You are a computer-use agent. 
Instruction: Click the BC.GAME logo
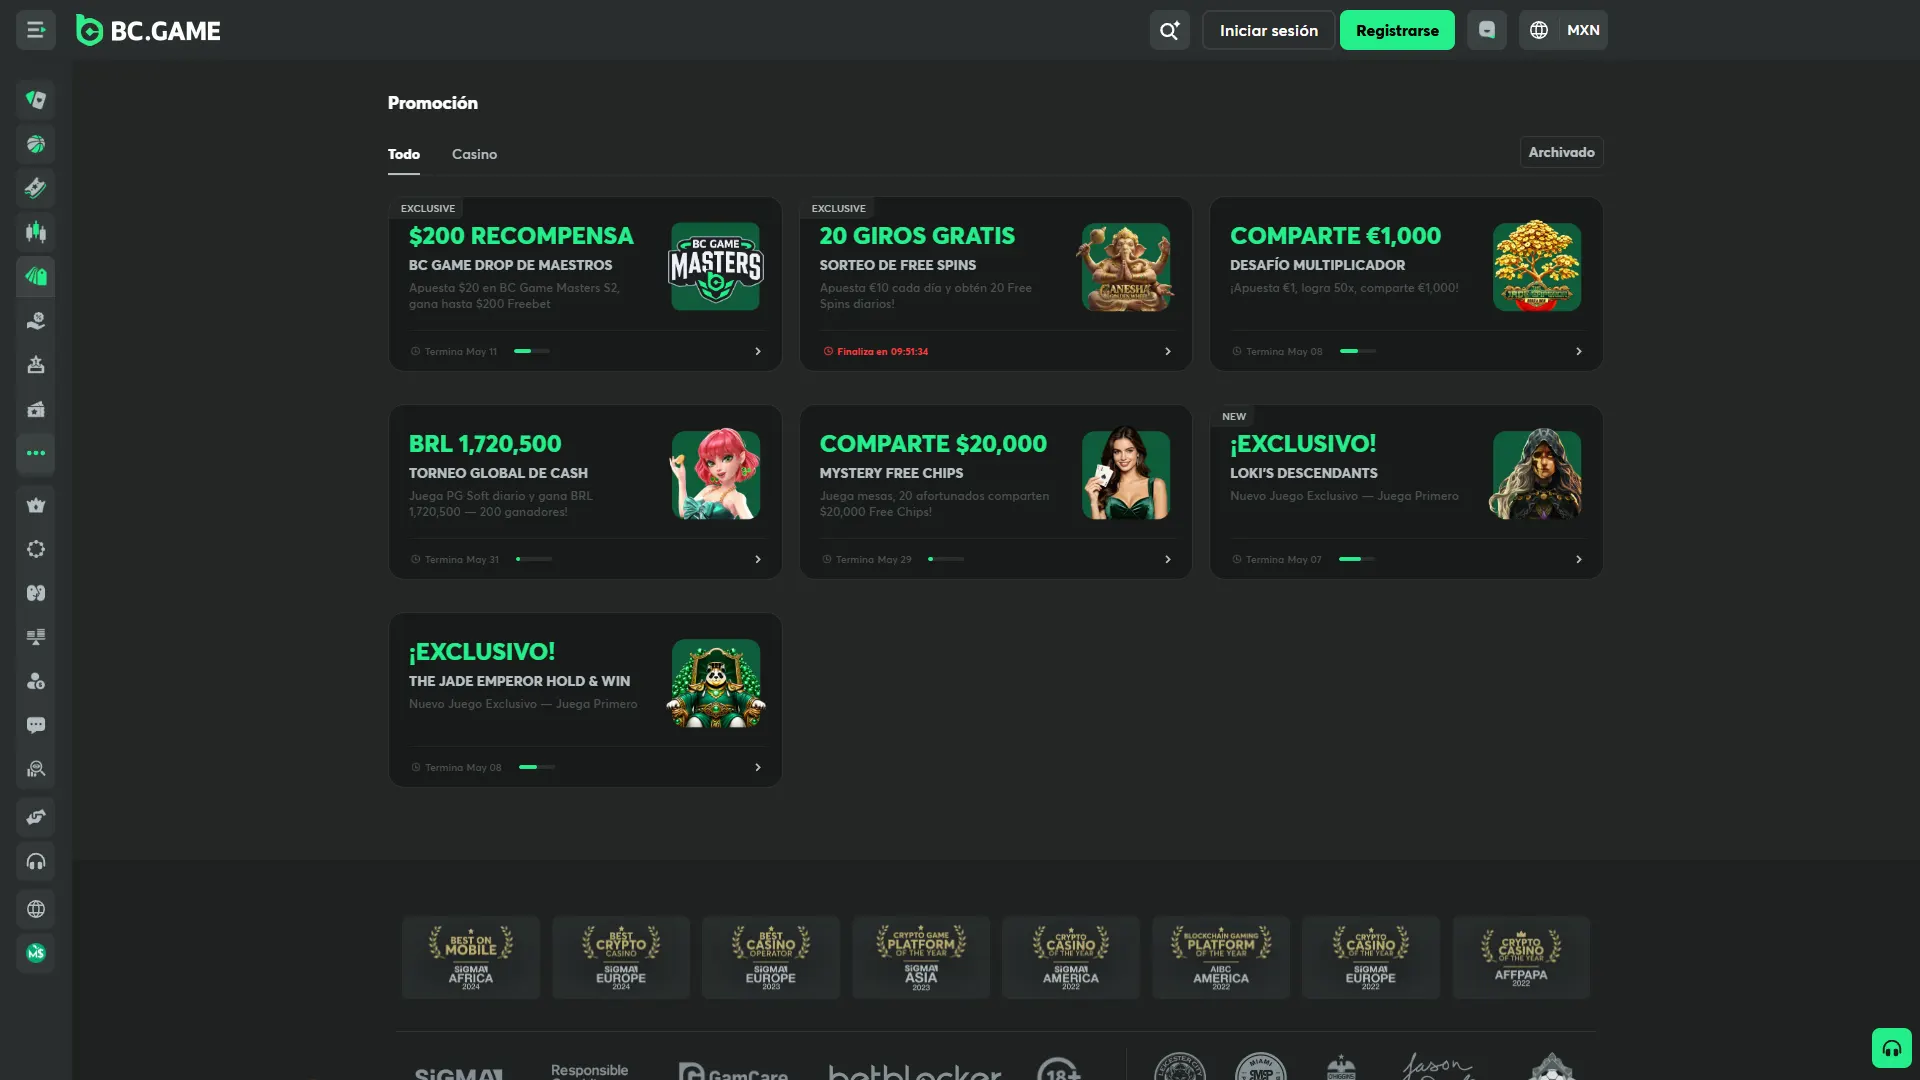149,31
